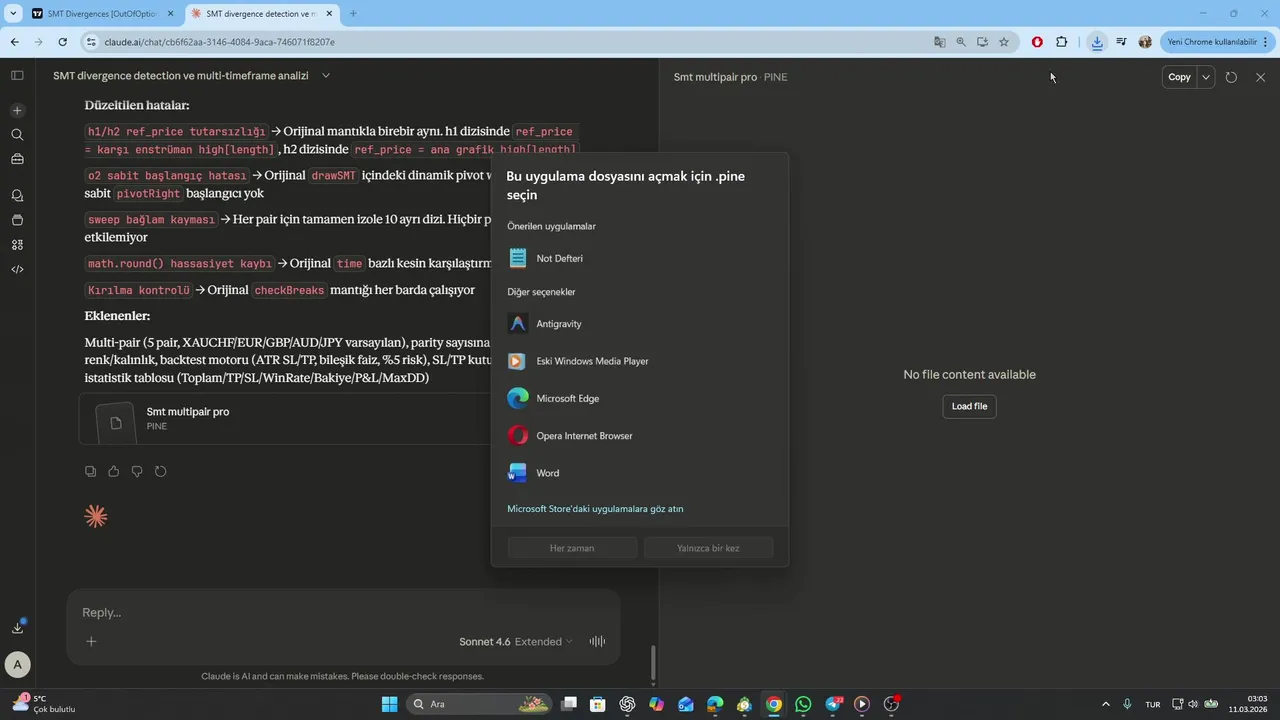The width and height of the screenshot is (1280, 720).
Task: Start a new chat with plus icon
Action: tap(17, 110)
